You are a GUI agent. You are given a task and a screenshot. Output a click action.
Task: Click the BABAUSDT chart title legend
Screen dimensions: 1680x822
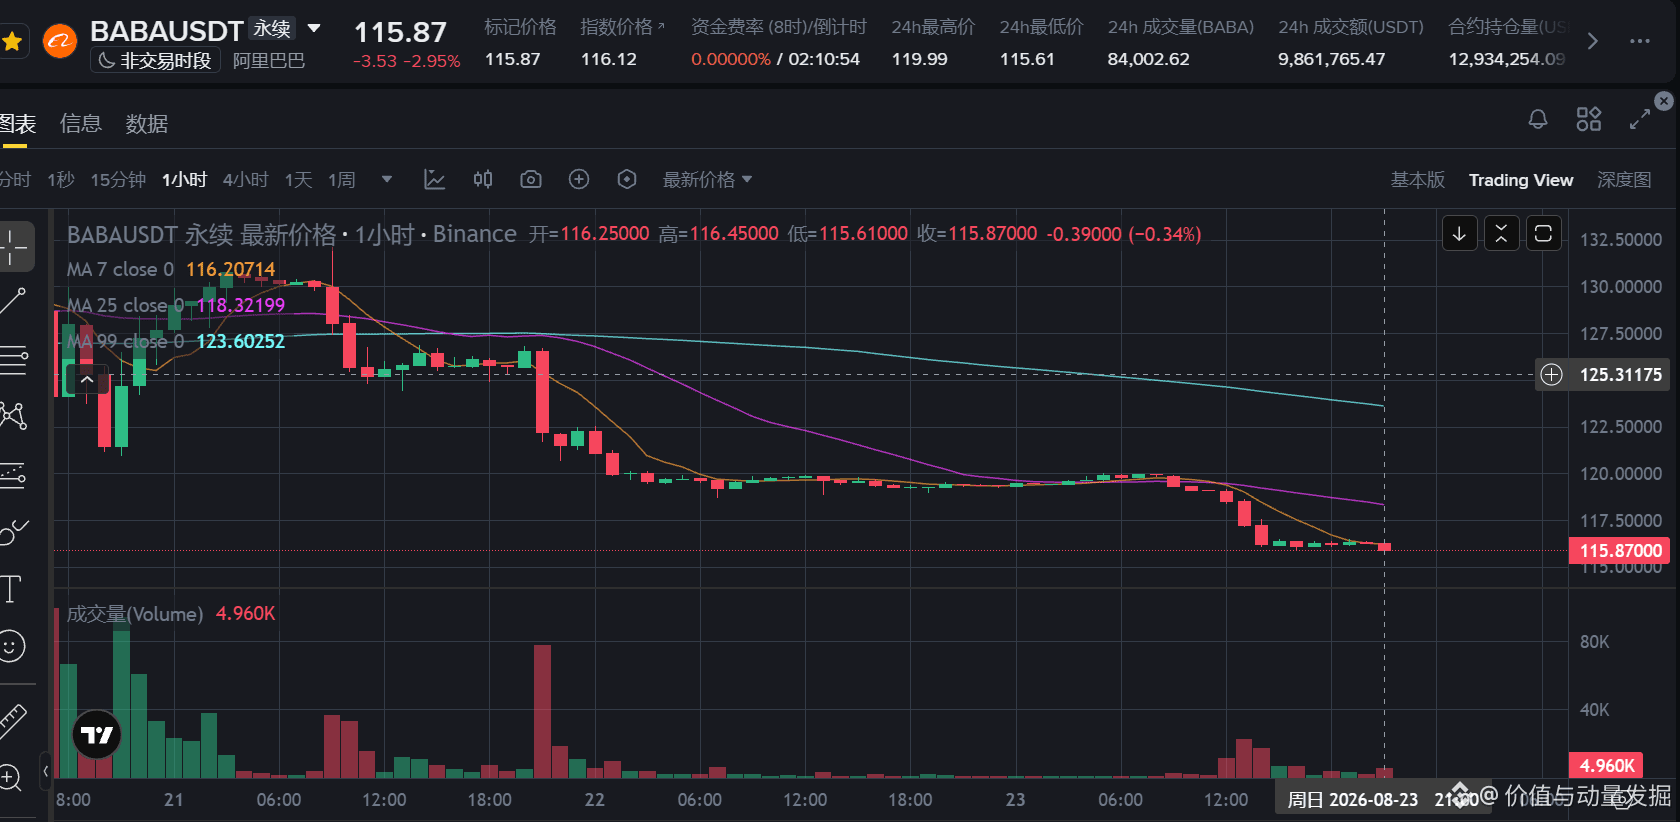tap(291, 234)
